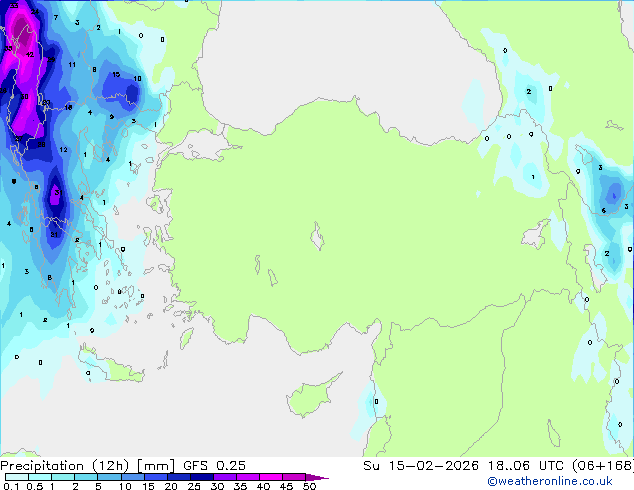The width and height of the screenshot is (634, 490).
Task: Click the '24' precipitation value at top-left
Action: point(35,12)
